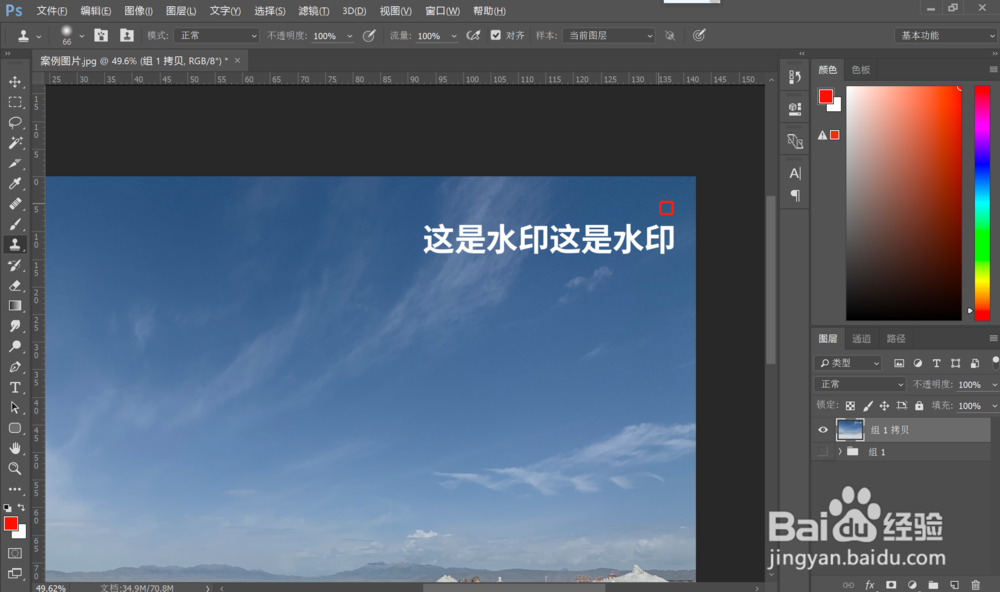The height and width of the screenshot is (592, 1000).
Task: Click the fx layer styles button
Action: [x=869, y=584]
